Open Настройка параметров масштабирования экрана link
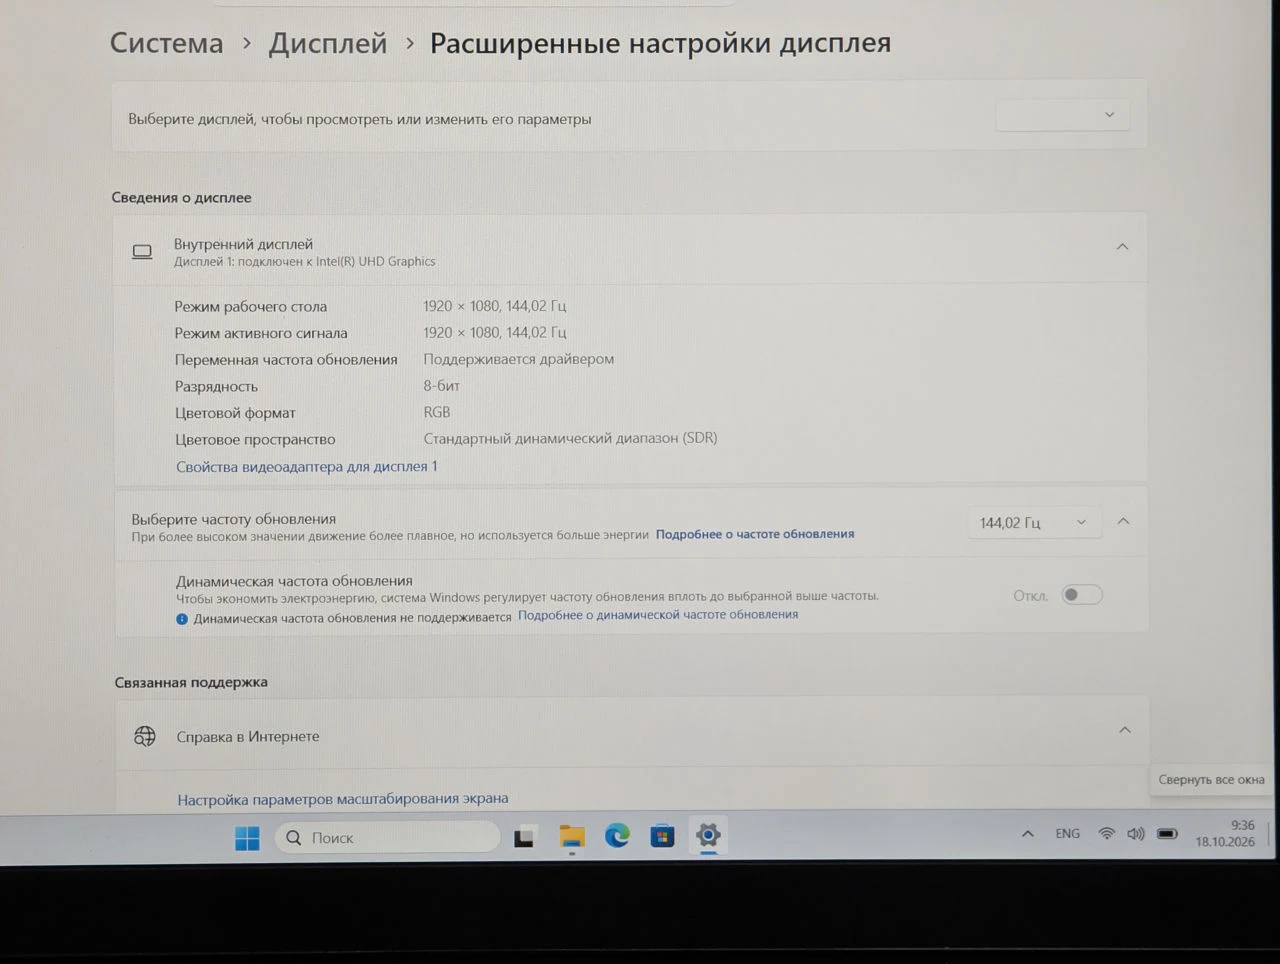1280x964 pixels. [343, 799]
